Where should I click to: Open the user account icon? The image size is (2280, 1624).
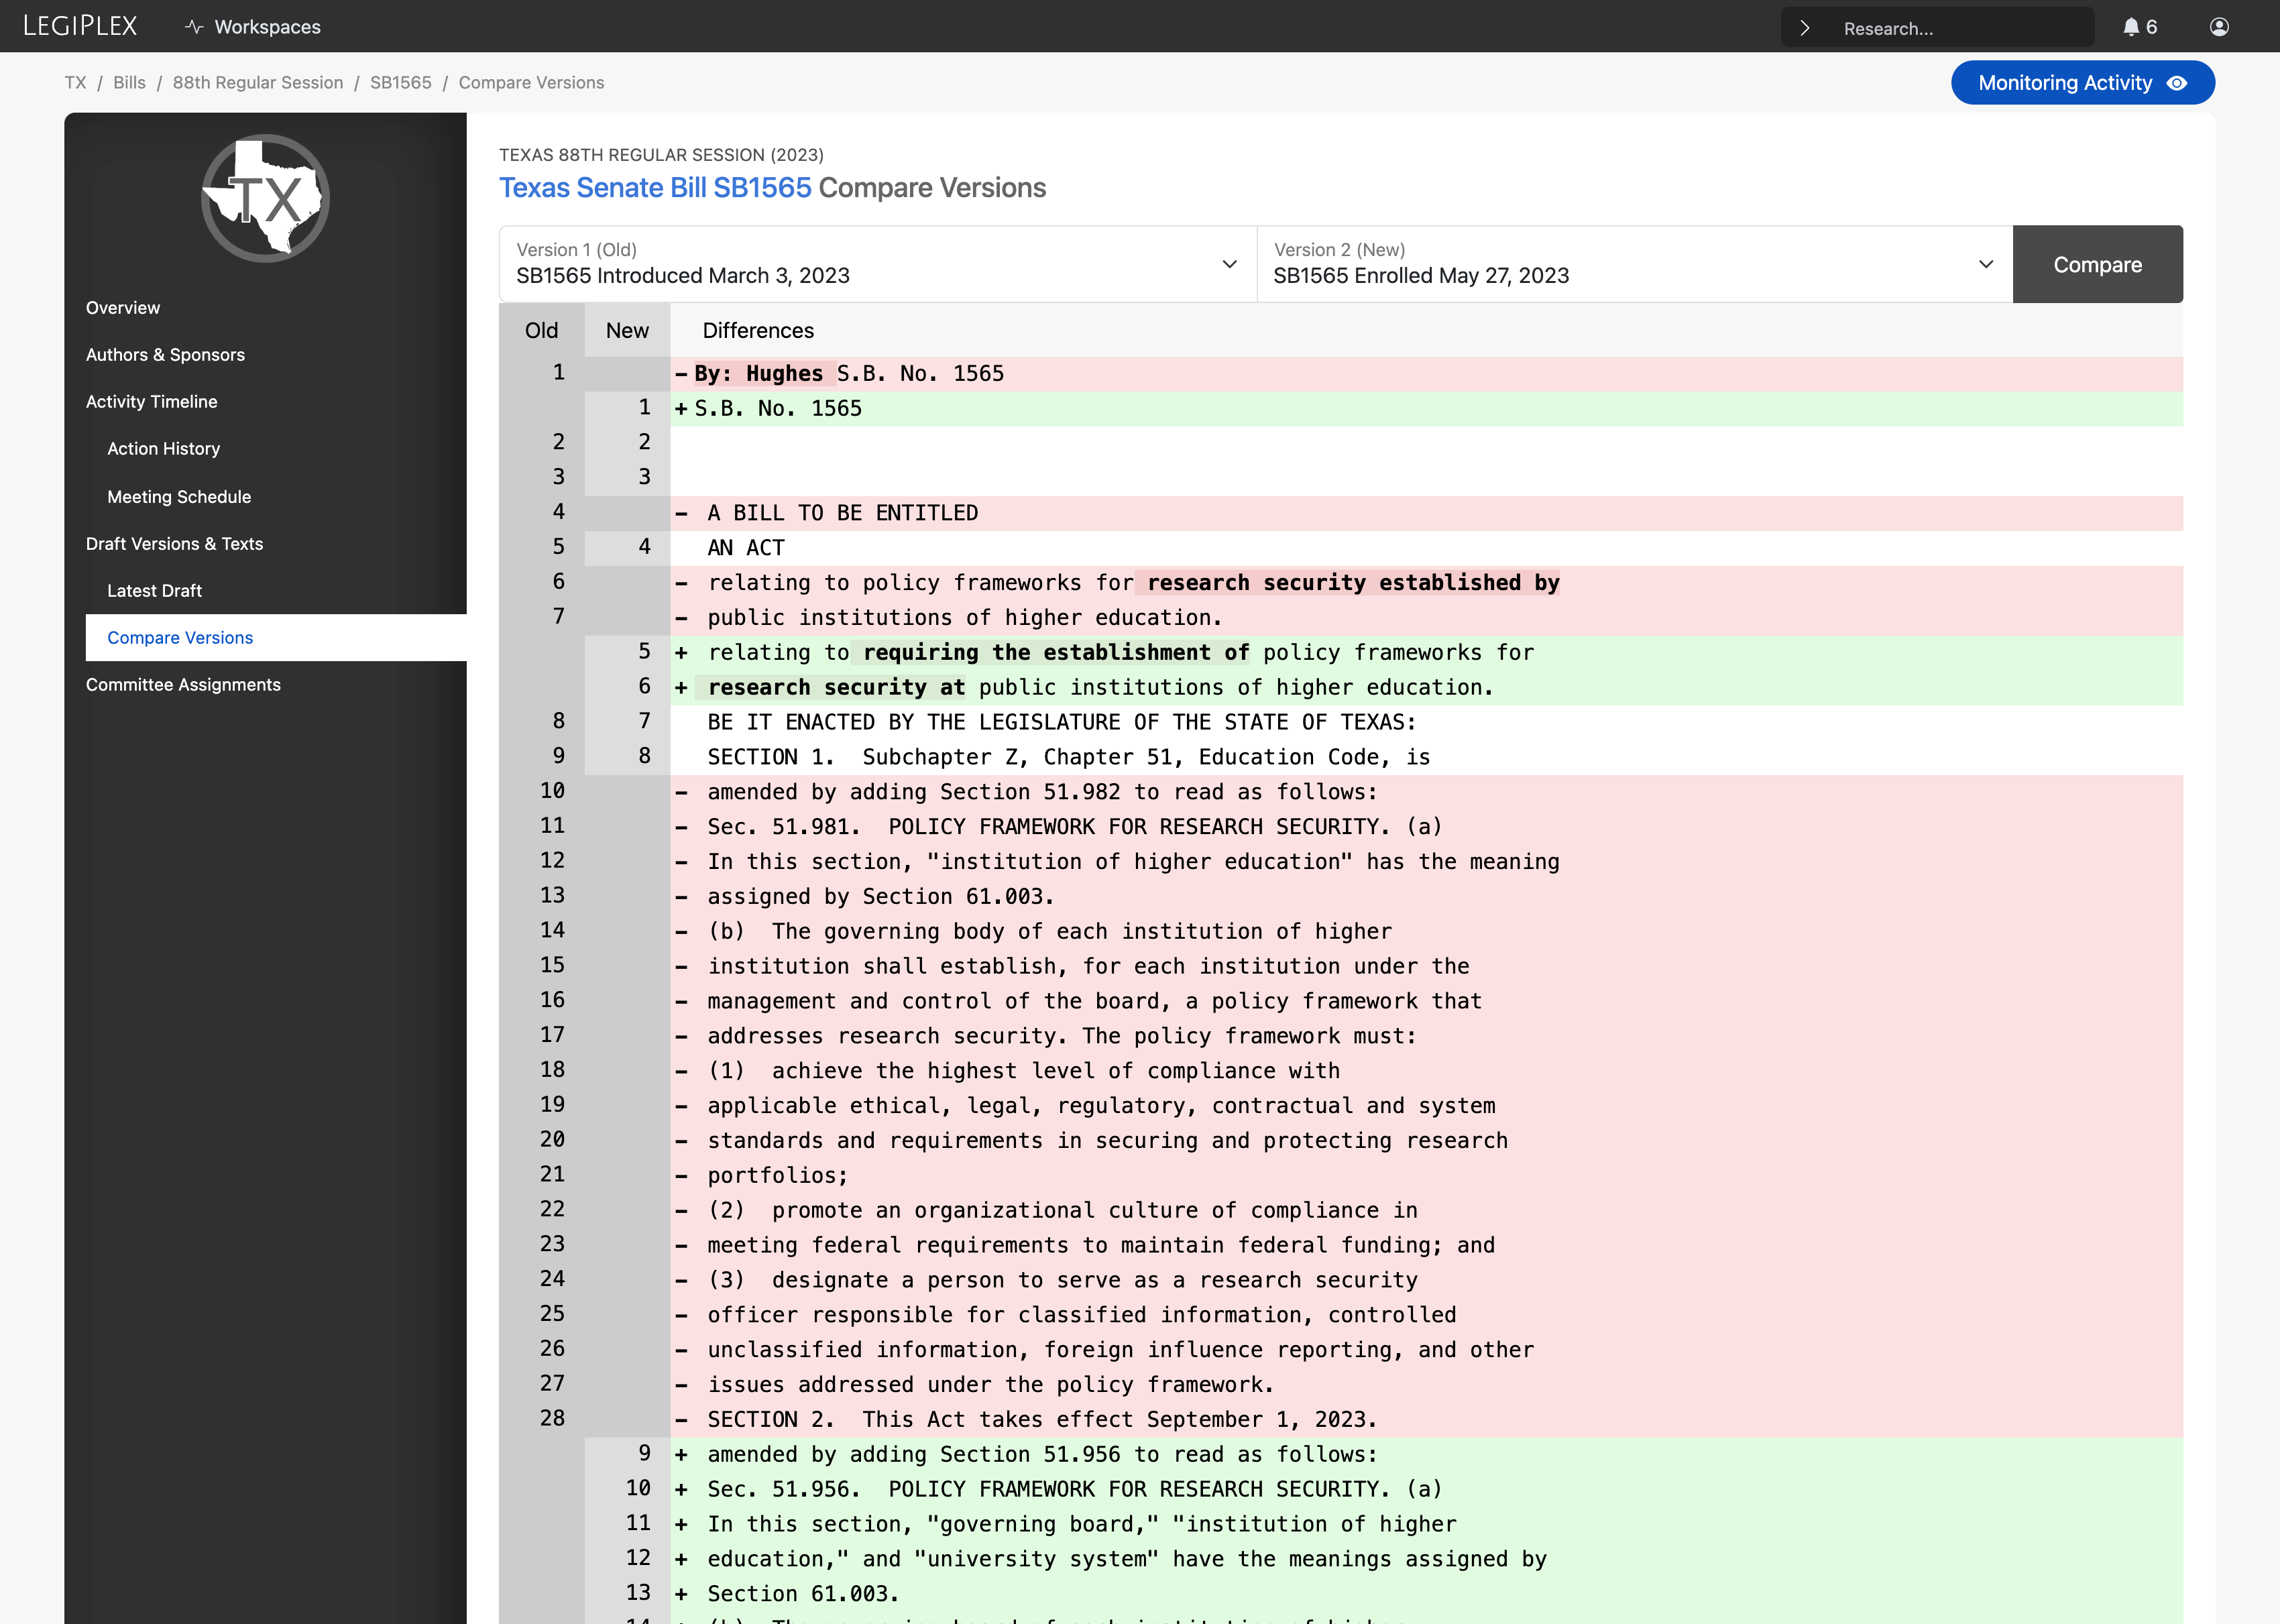[x=2219, y=27]
